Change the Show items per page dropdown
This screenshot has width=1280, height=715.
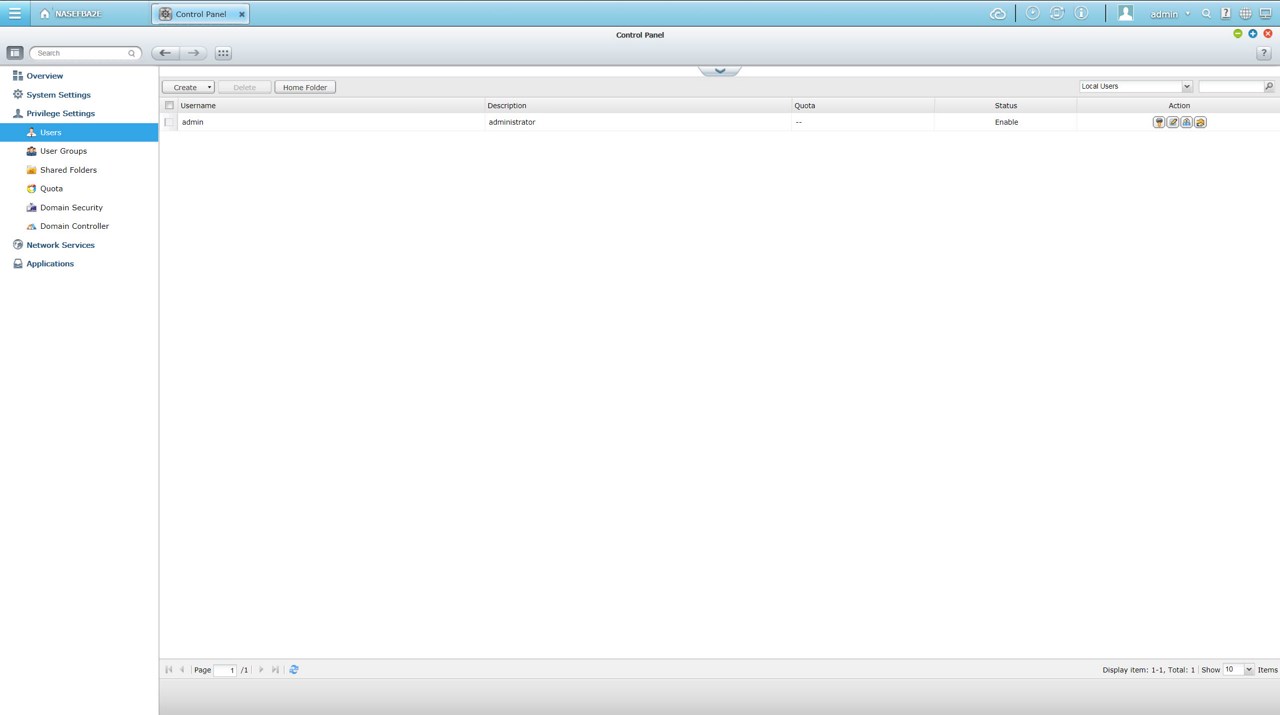coord(1238,670)
